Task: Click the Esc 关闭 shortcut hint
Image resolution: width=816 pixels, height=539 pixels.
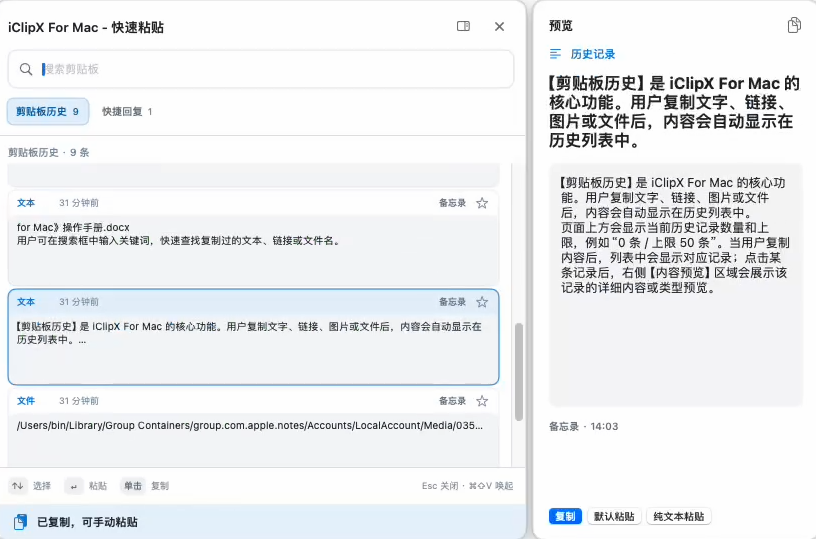Action: [x=440, y=485]
